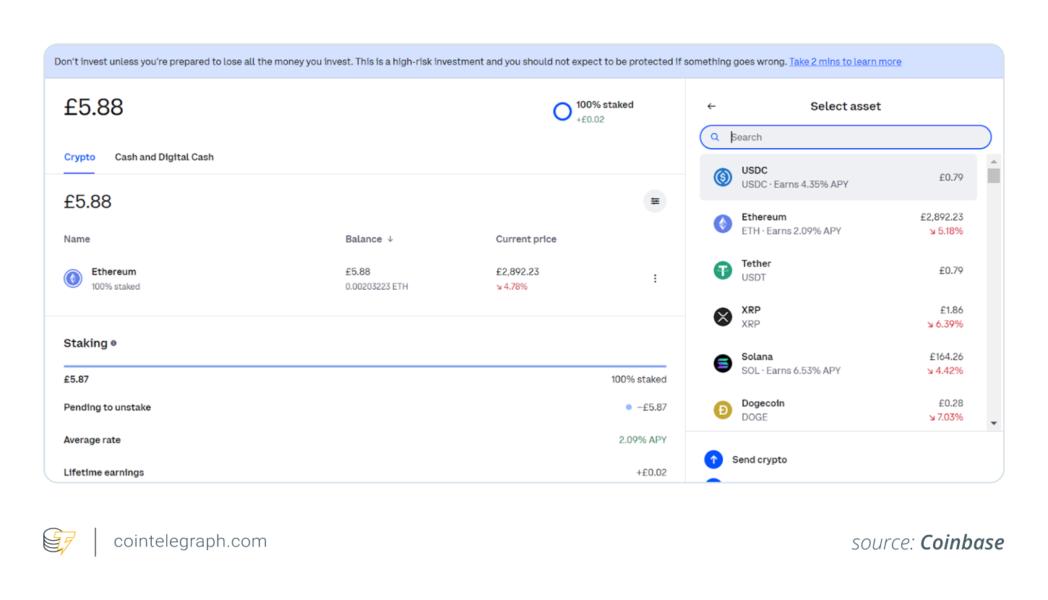Click the Send crypto option
The image size is (1048, 600).
tap(759, 460)
